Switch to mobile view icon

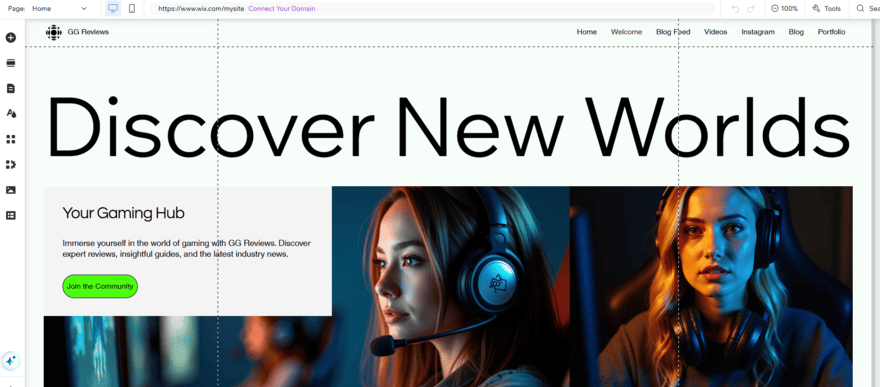[x=132, y=8]
